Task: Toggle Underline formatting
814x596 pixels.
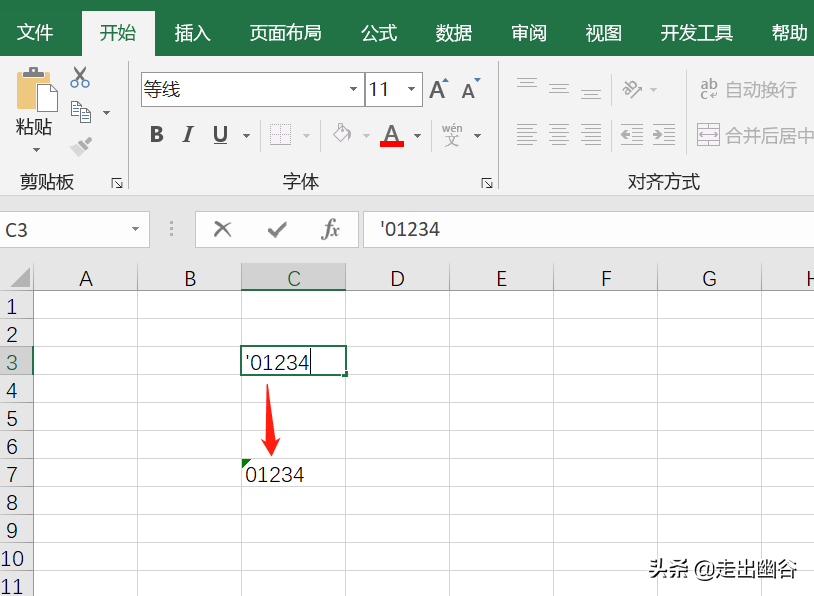Action: click(x=221, y=135)
